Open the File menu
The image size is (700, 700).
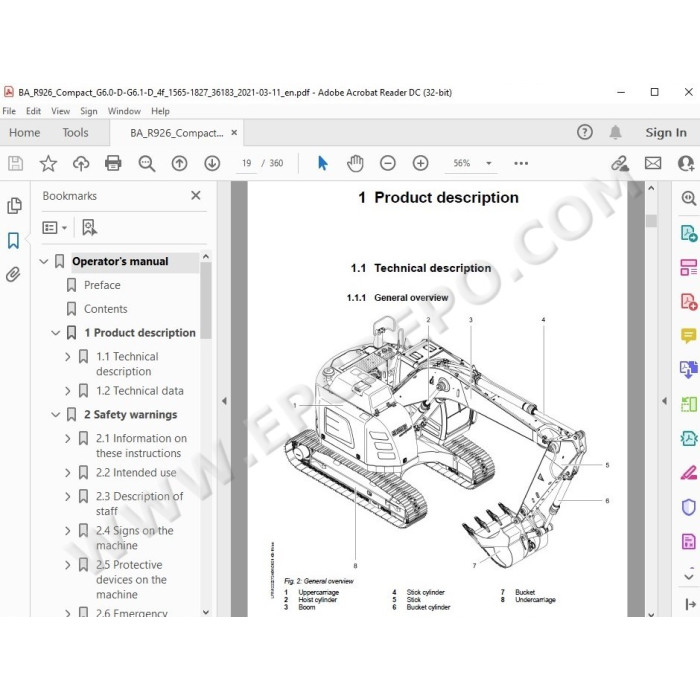pyautogui.click(x=9, y=111)
